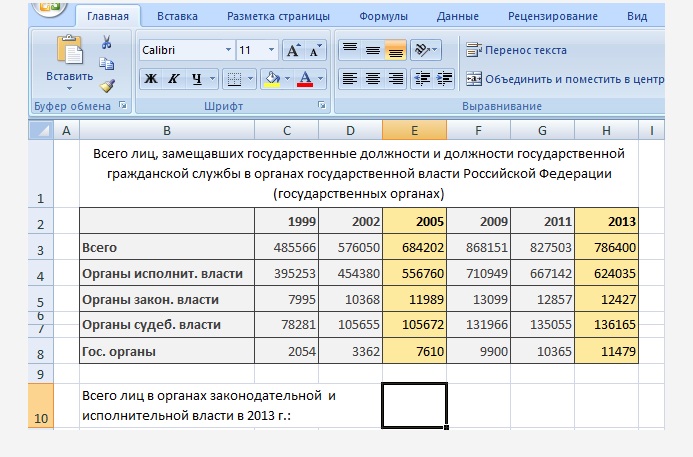Center text horizontally
Viewport: 693px width, 457px height.
click(x=373, y=79)
